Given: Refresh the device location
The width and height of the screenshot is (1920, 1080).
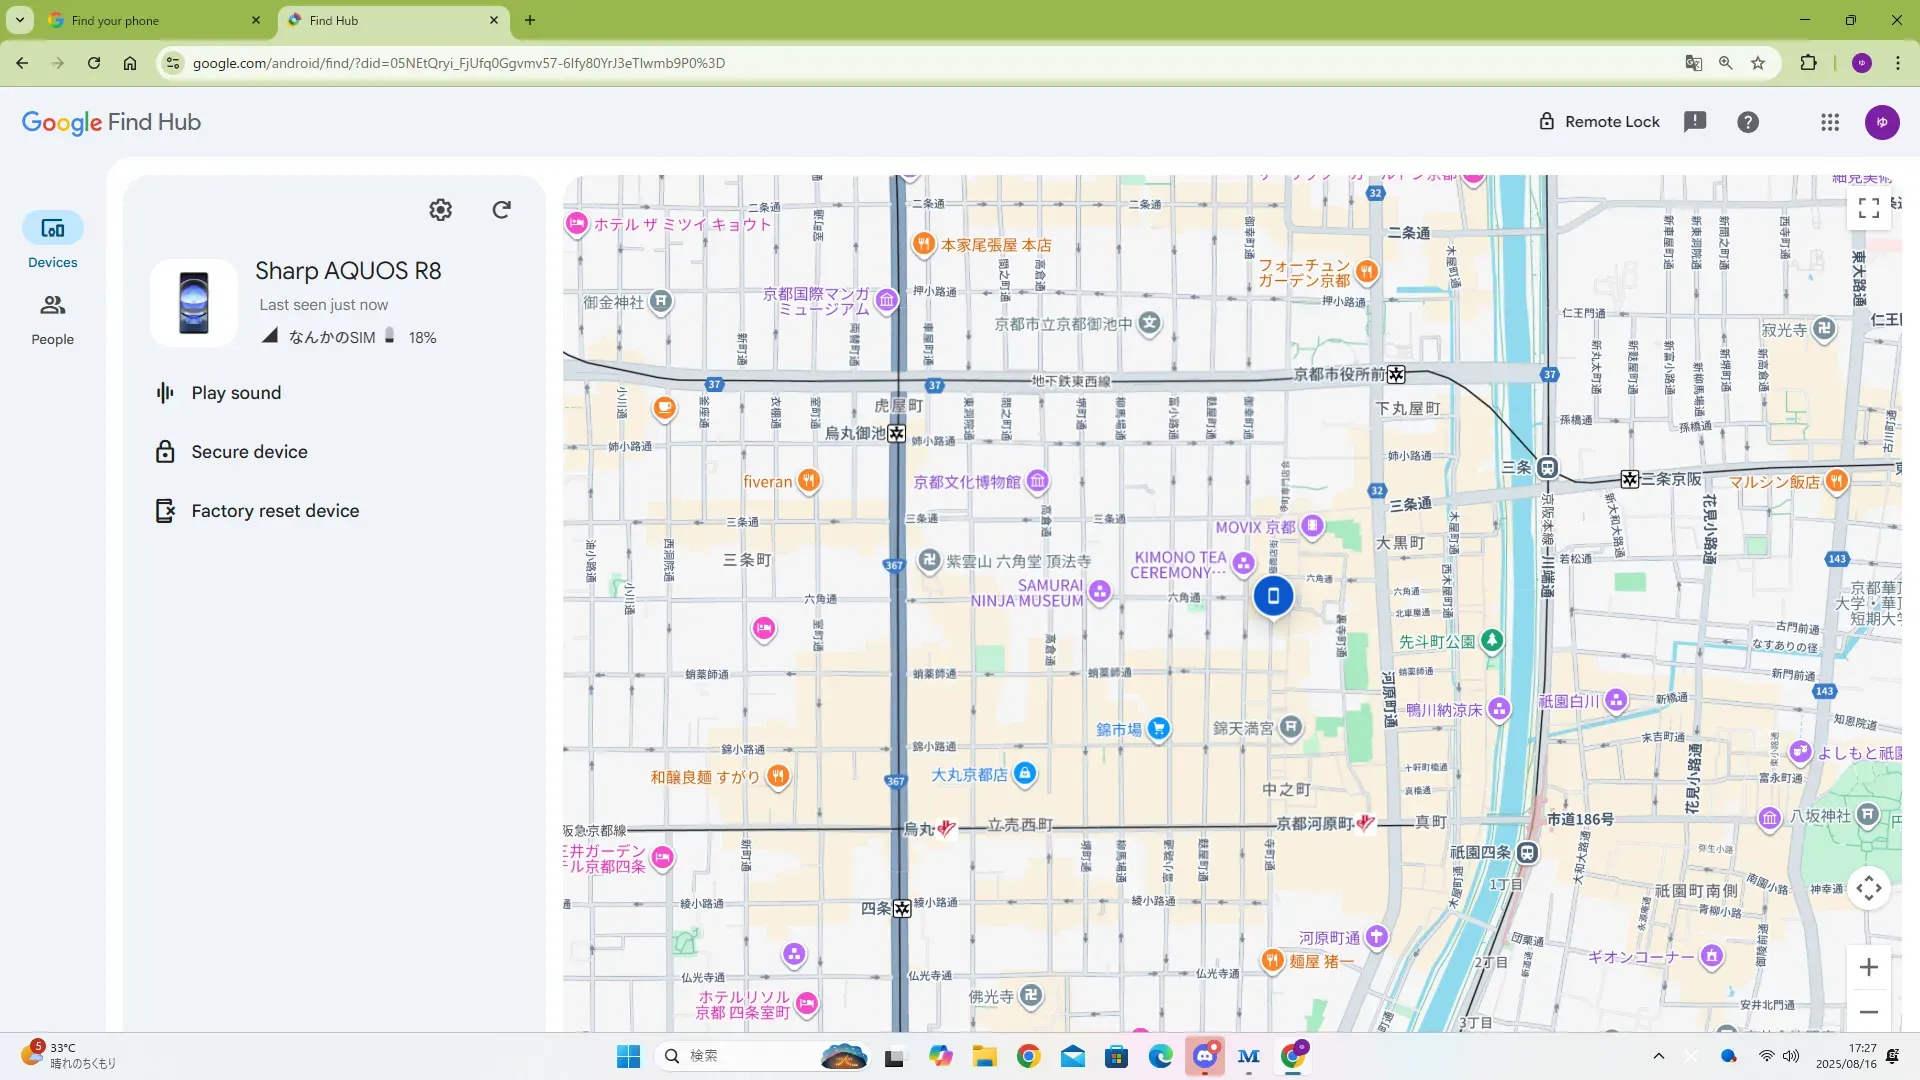Looking at the screenshot, I should click(502, 210).
